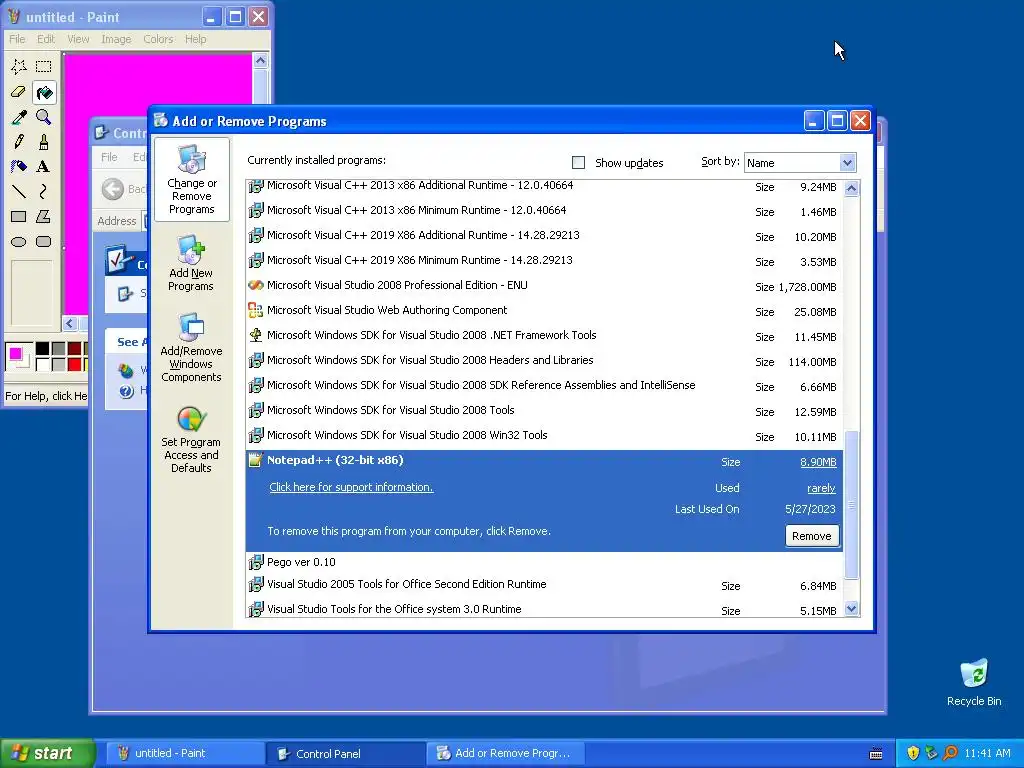Select the Pencil tool in Paint
The width and height of the screenshot is (1024, 768).
(x=19, y=142)
